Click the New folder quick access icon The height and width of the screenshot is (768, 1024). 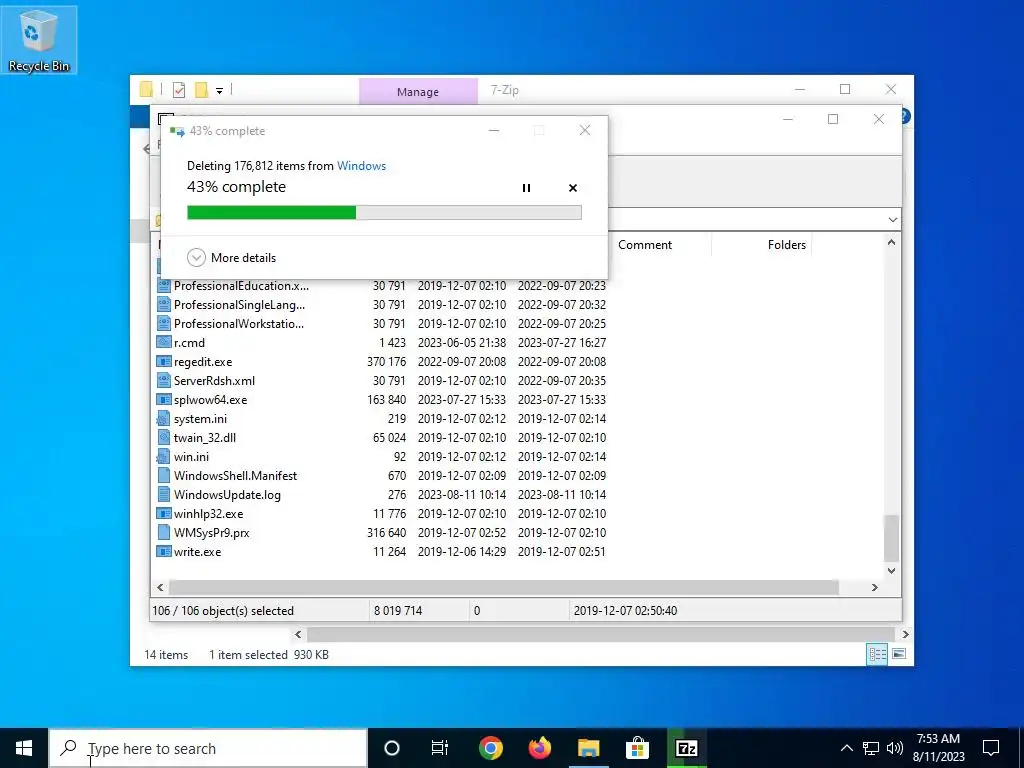click(x=202, y=90)
